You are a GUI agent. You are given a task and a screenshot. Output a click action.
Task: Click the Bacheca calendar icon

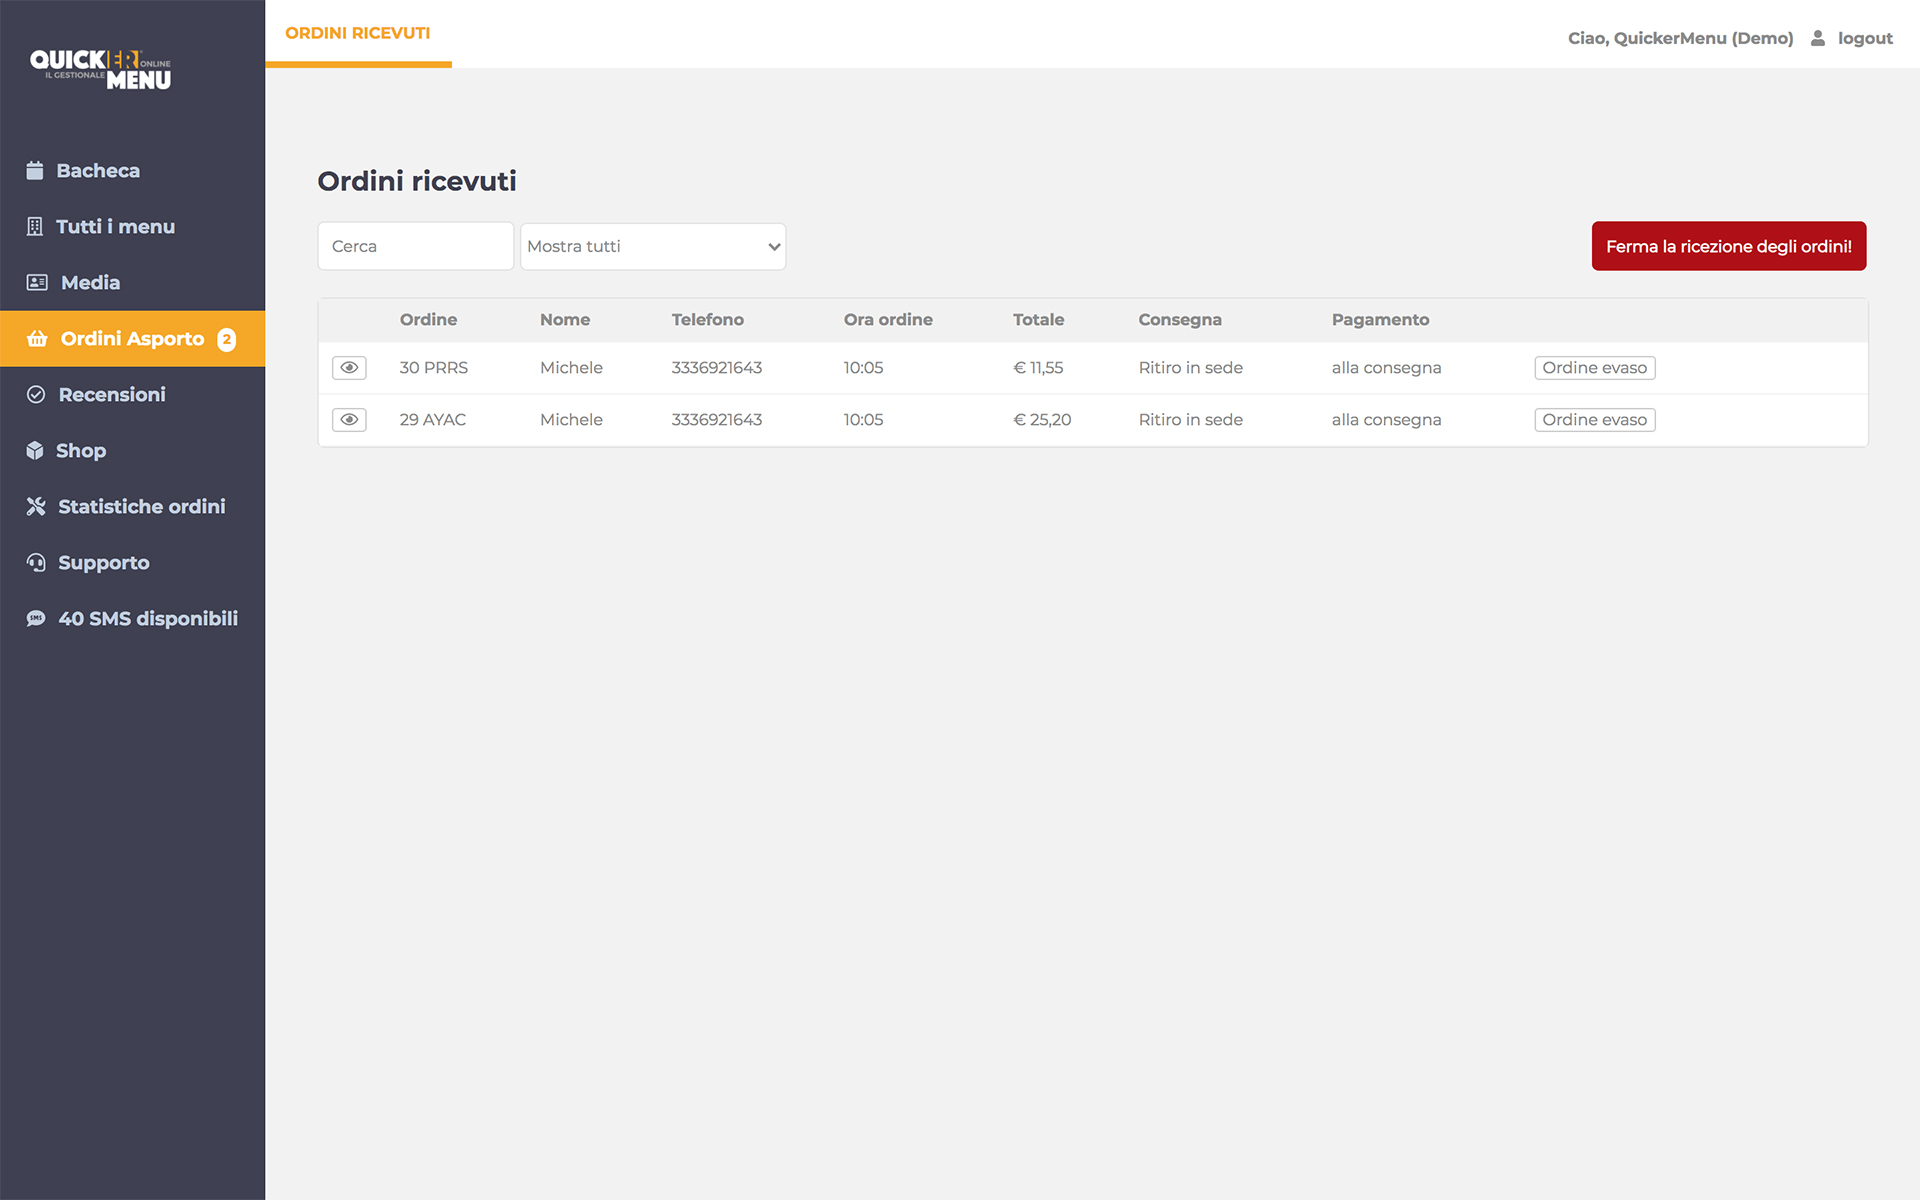tap(35, 171)
